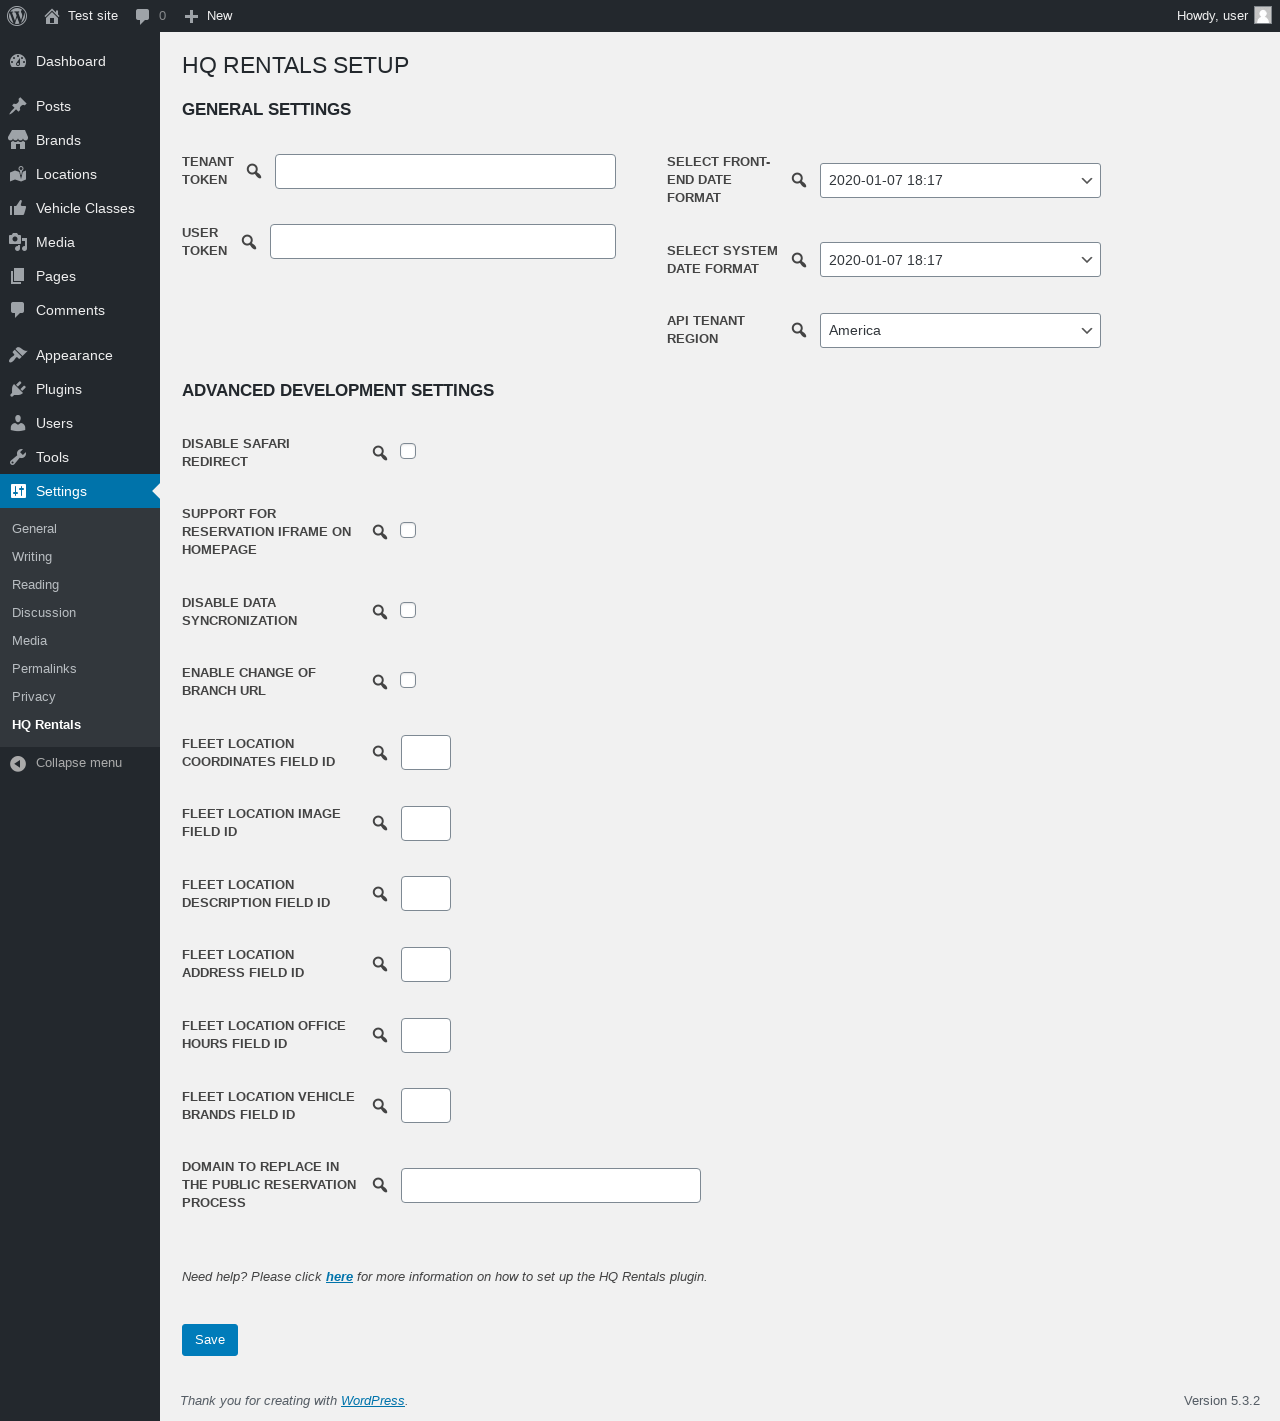Click the magnifier icon next to API Tenant Region

coord(799,330)
